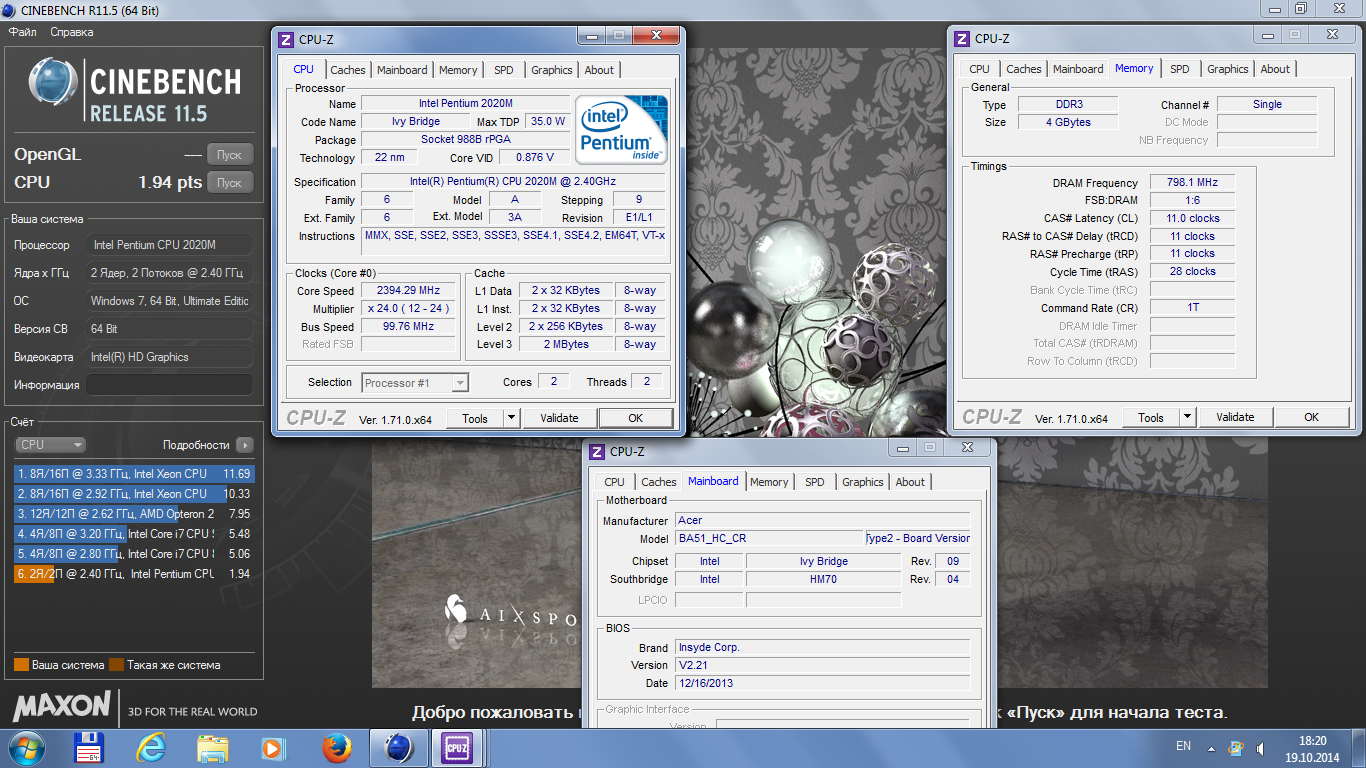The image size is (1366, 768).
Task: Open the floppy disk taskbar icon
Action: [90, 748]
